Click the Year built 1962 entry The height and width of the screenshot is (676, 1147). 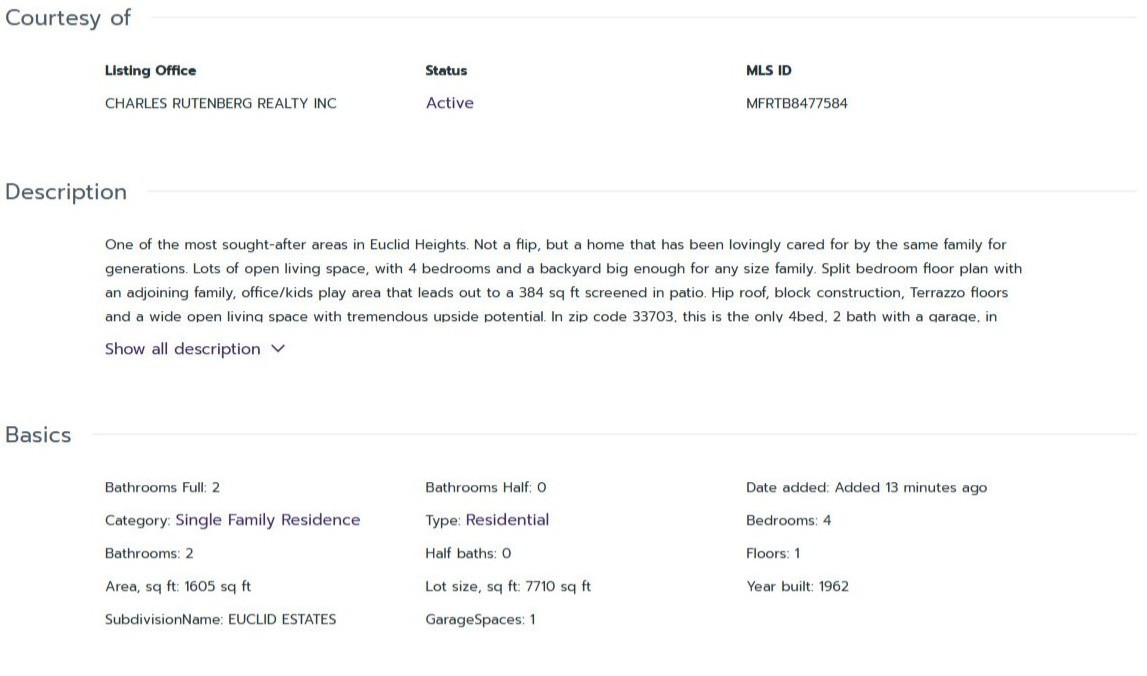(x=797, y=587)
